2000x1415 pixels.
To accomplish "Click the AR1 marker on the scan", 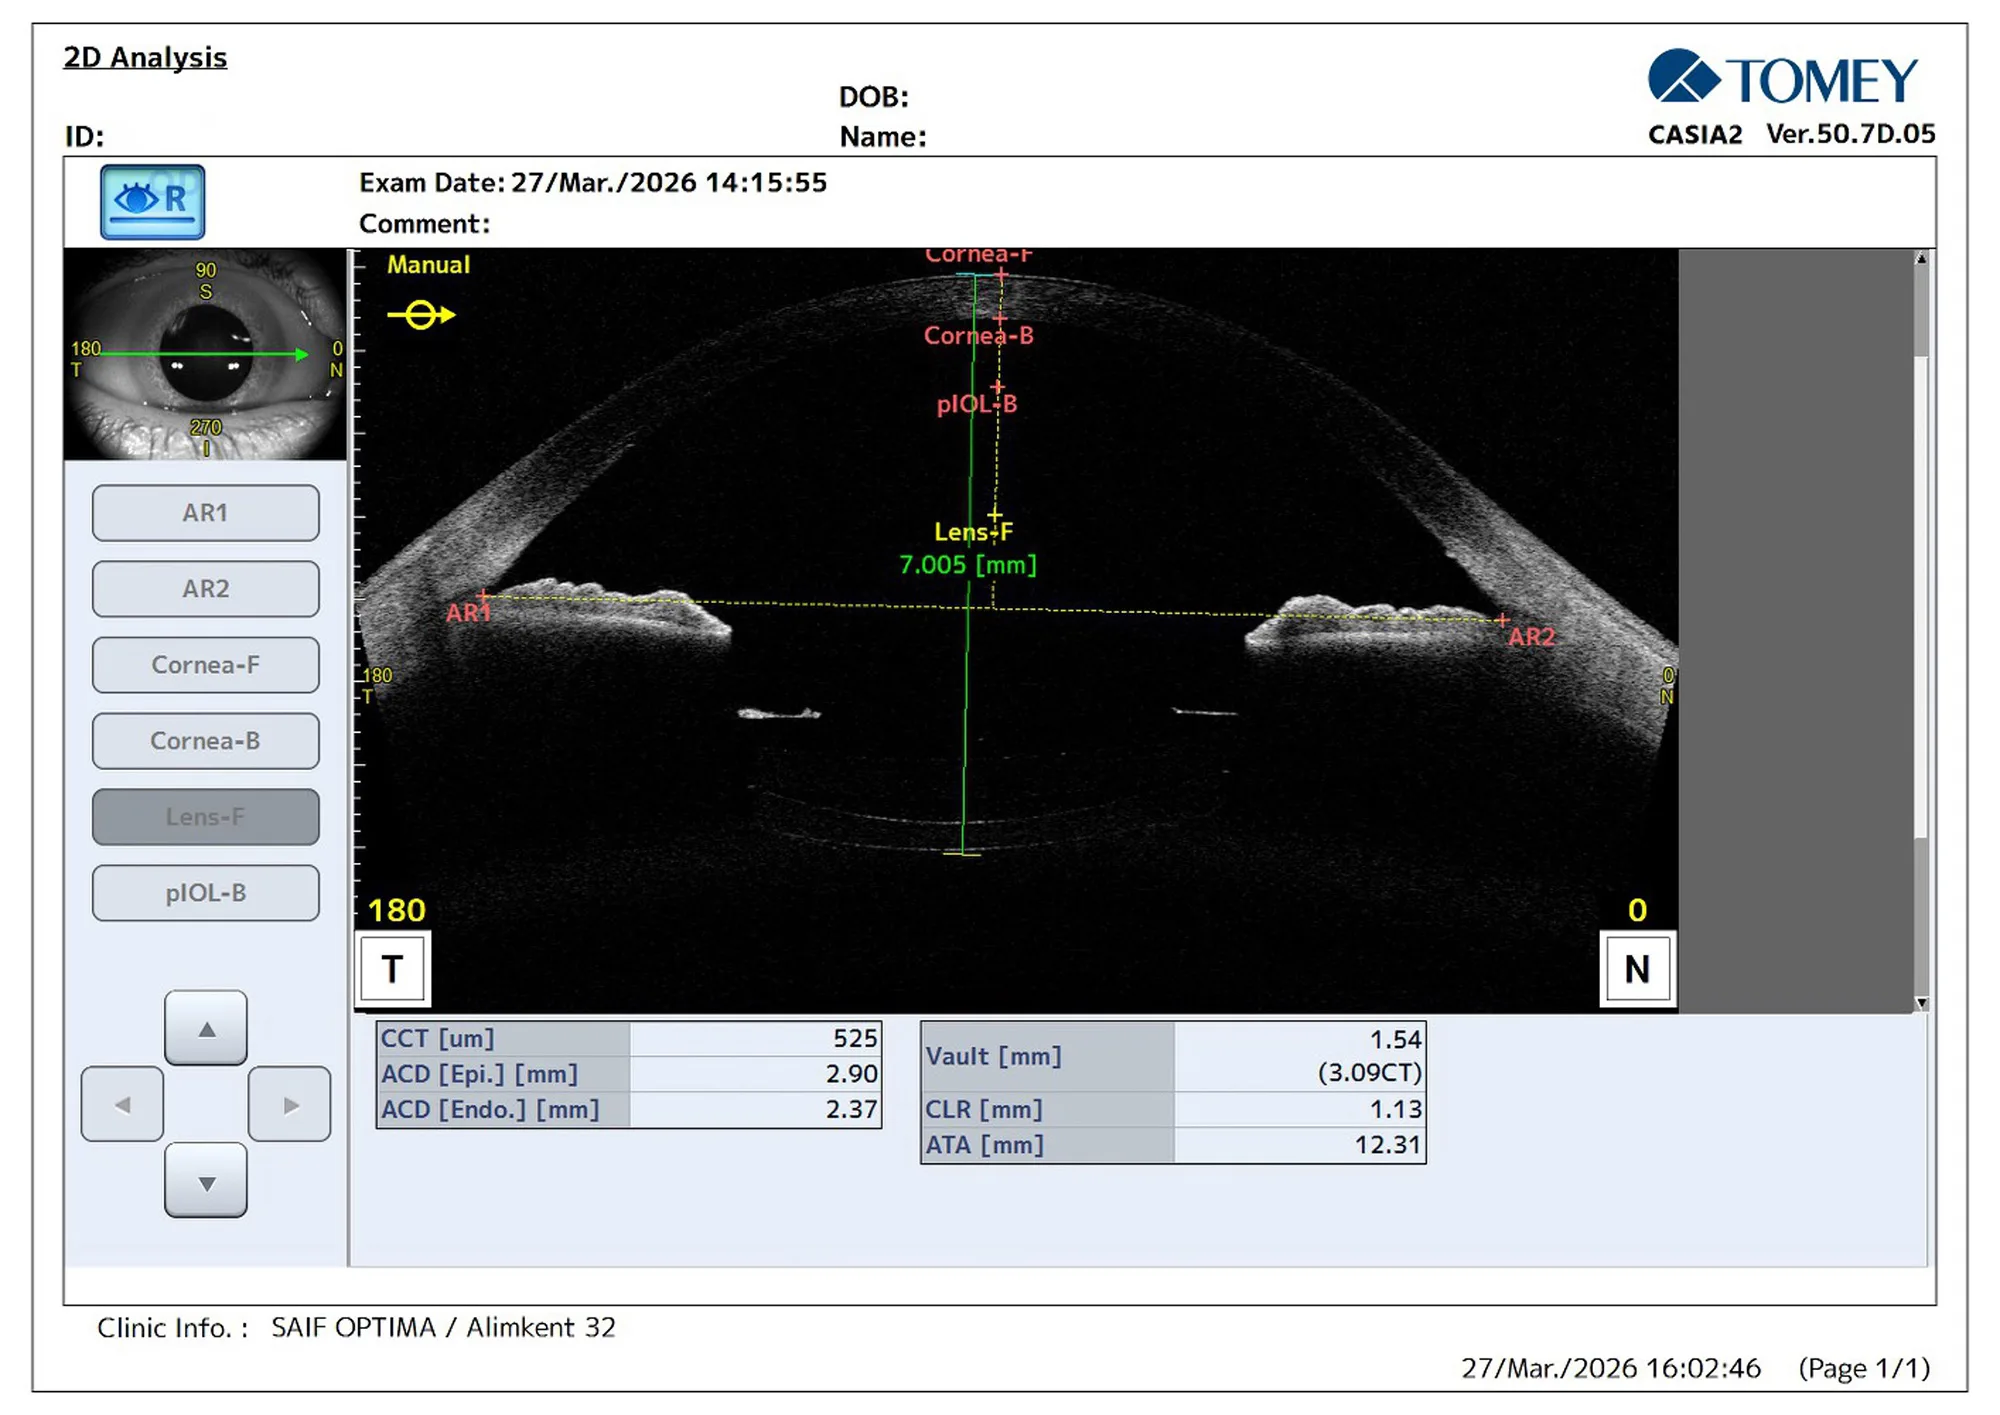I will (x=483, y=597).
